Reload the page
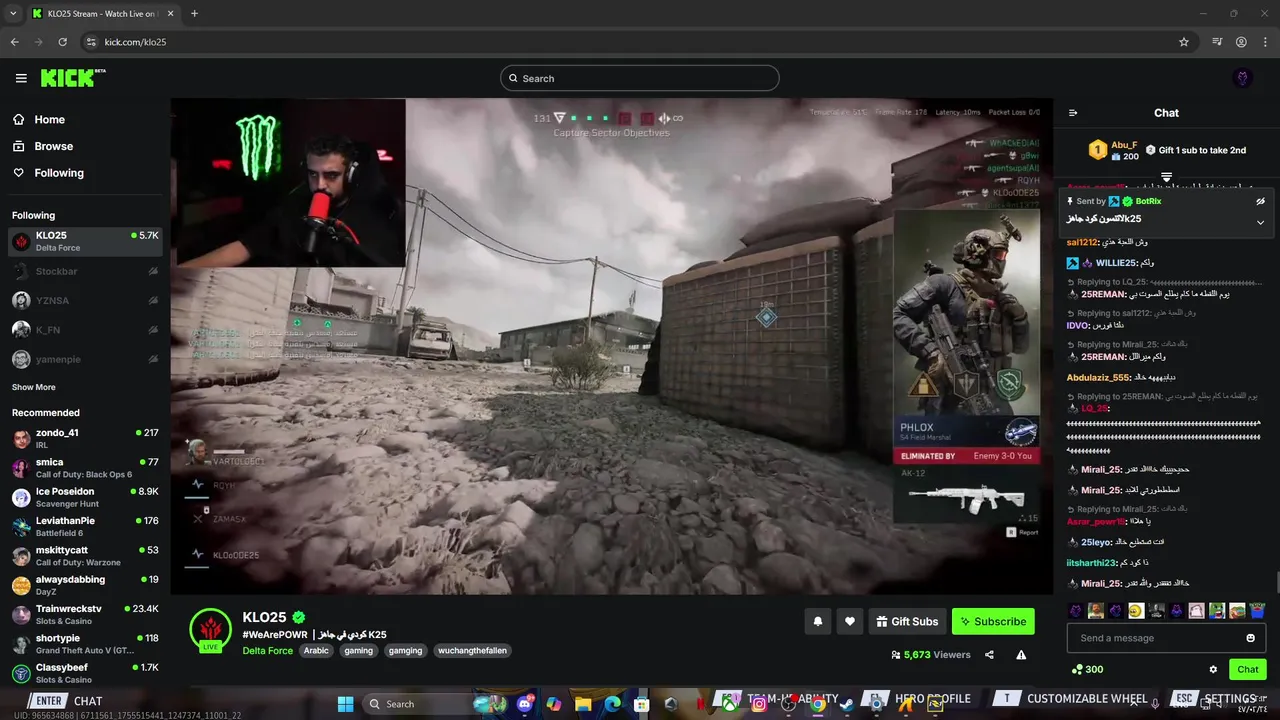This screenshot has width=1280, height=720. 63,42
